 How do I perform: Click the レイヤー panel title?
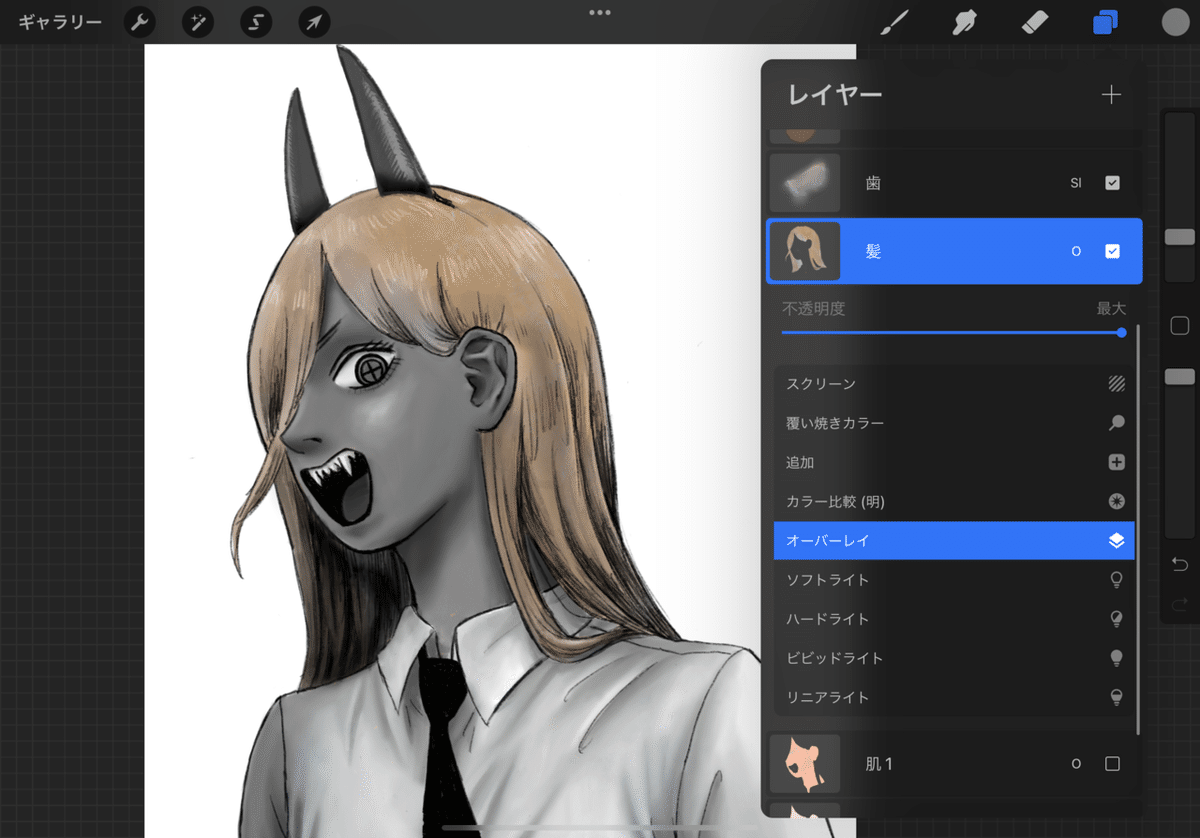click(835, 95)
